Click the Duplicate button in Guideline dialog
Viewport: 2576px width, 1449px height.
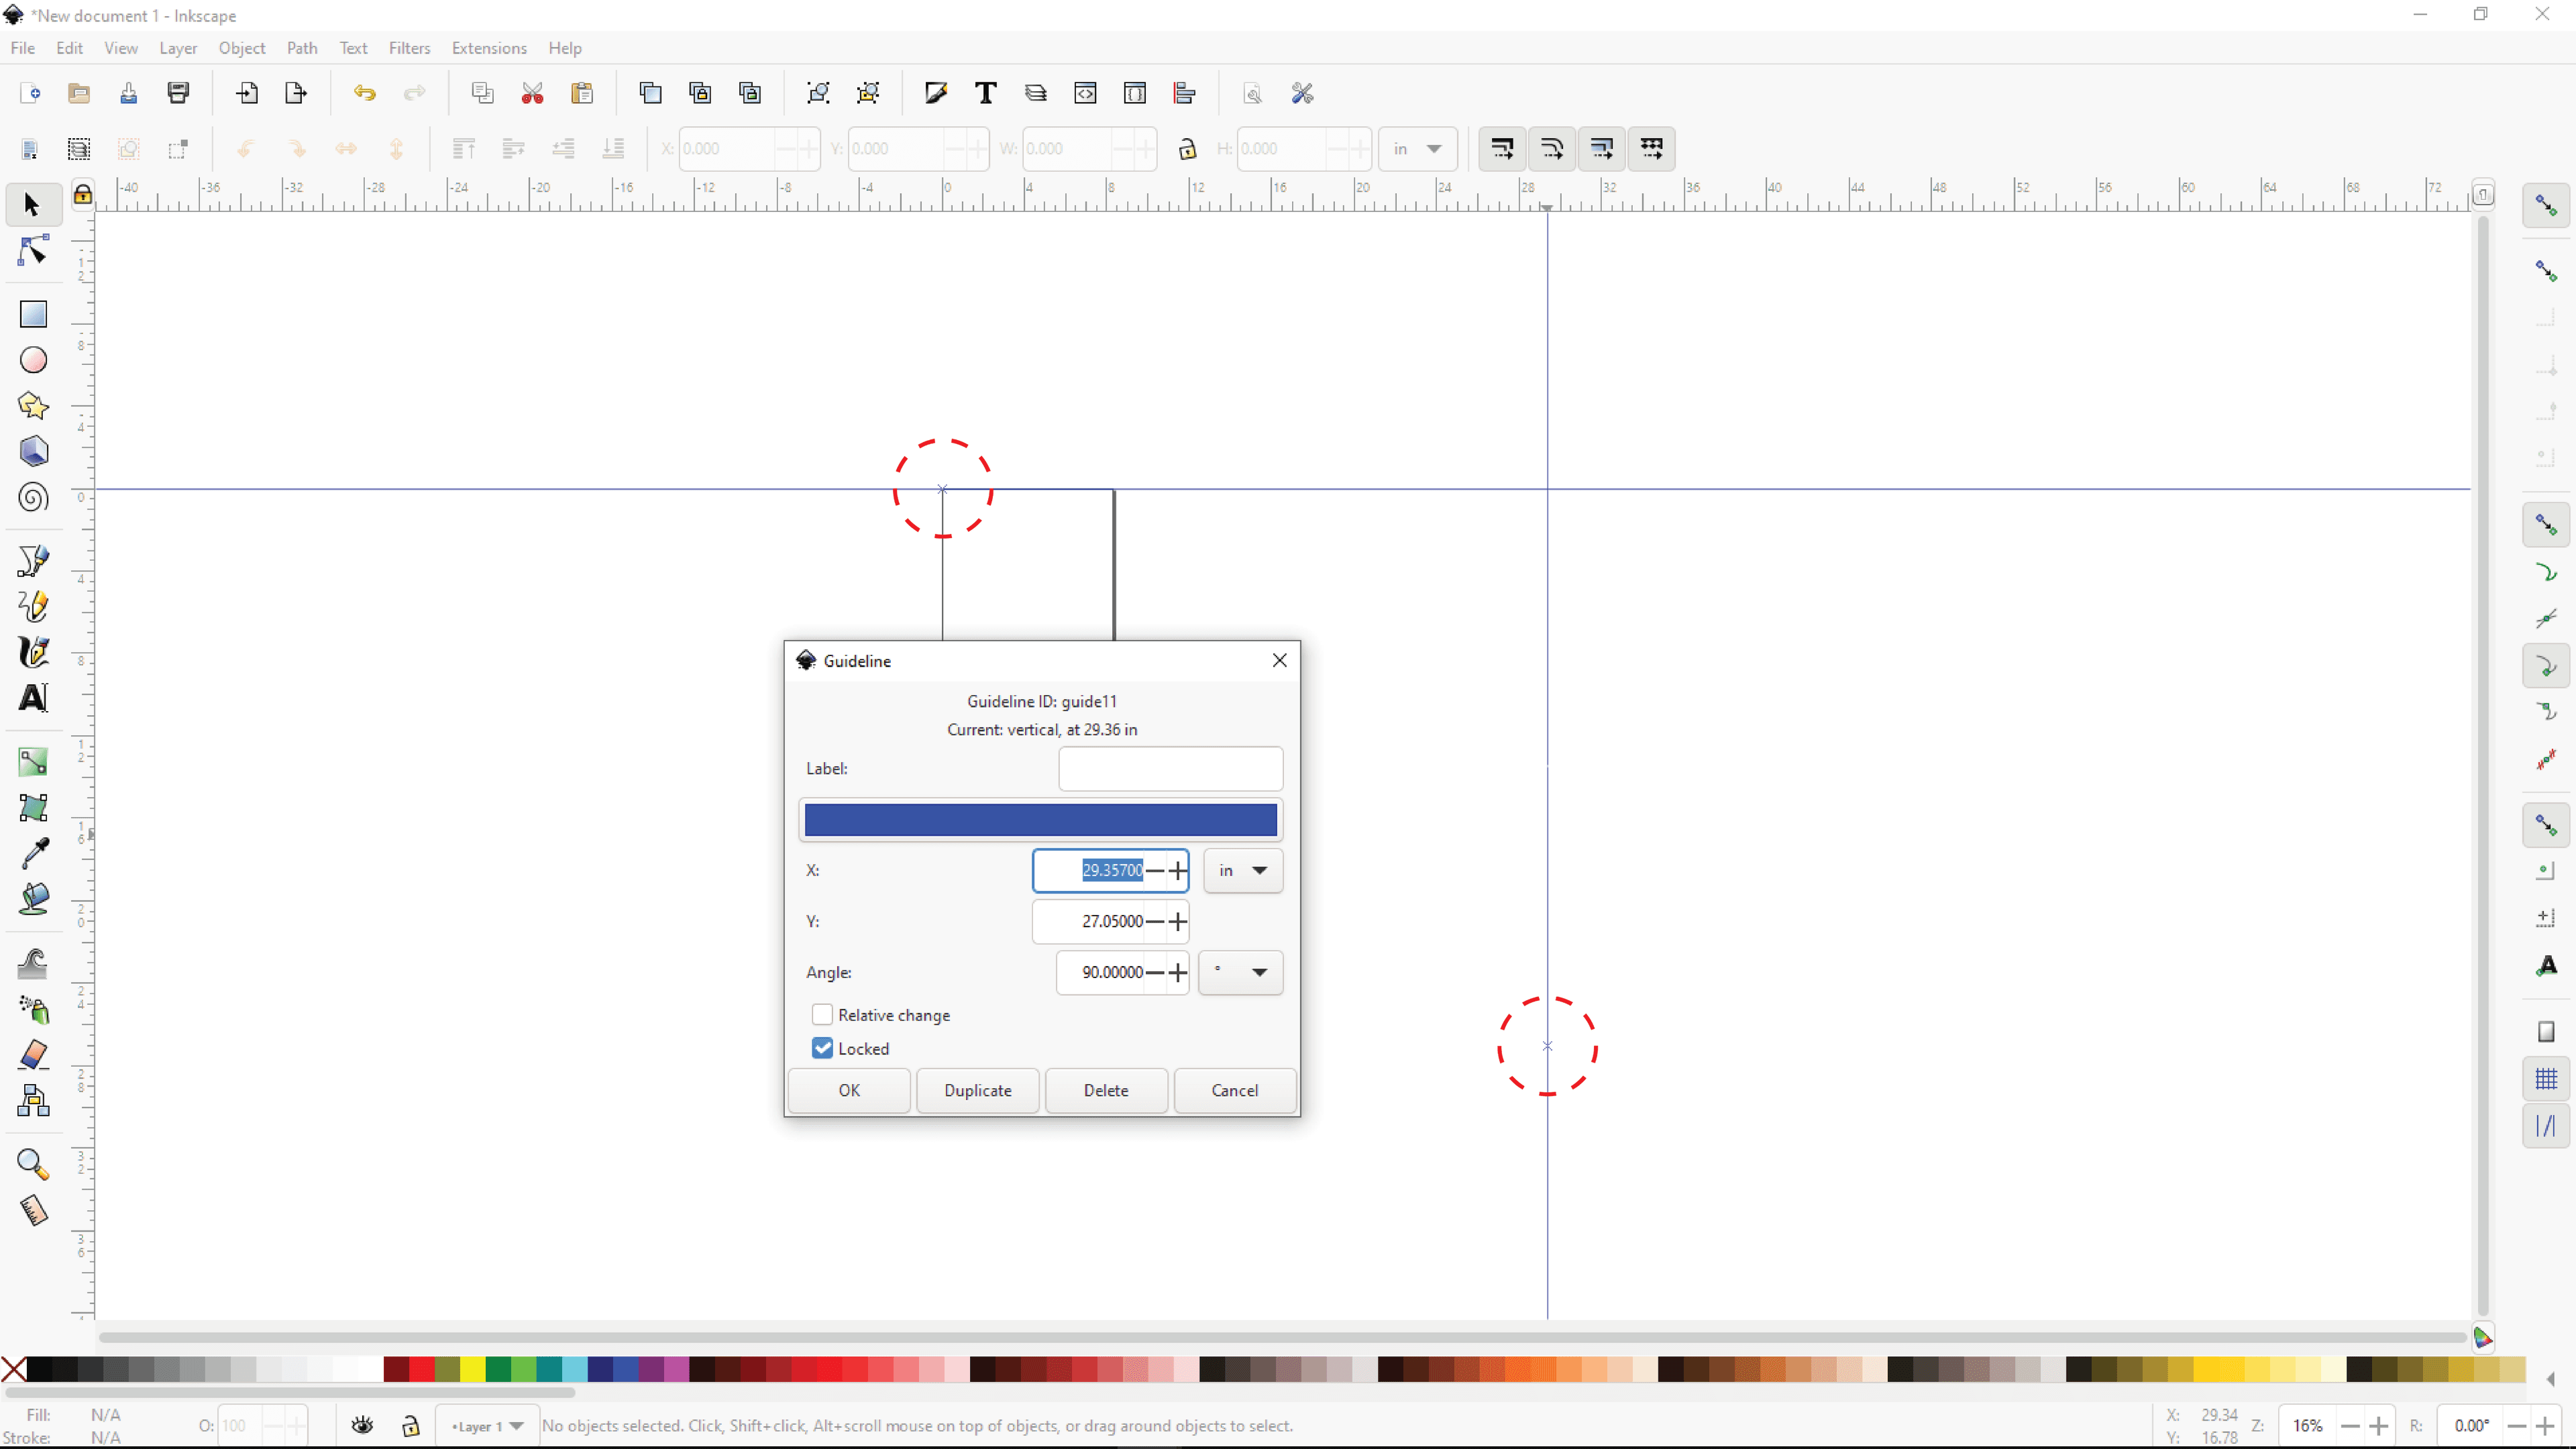[x=978, y=1090]
